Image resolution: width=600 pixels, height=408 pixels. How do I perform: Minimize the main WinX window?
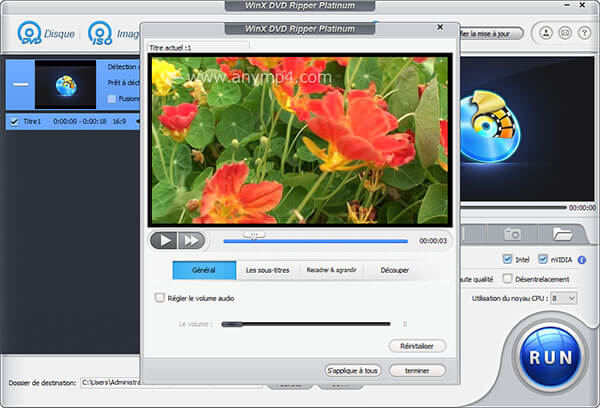point(567,5)
